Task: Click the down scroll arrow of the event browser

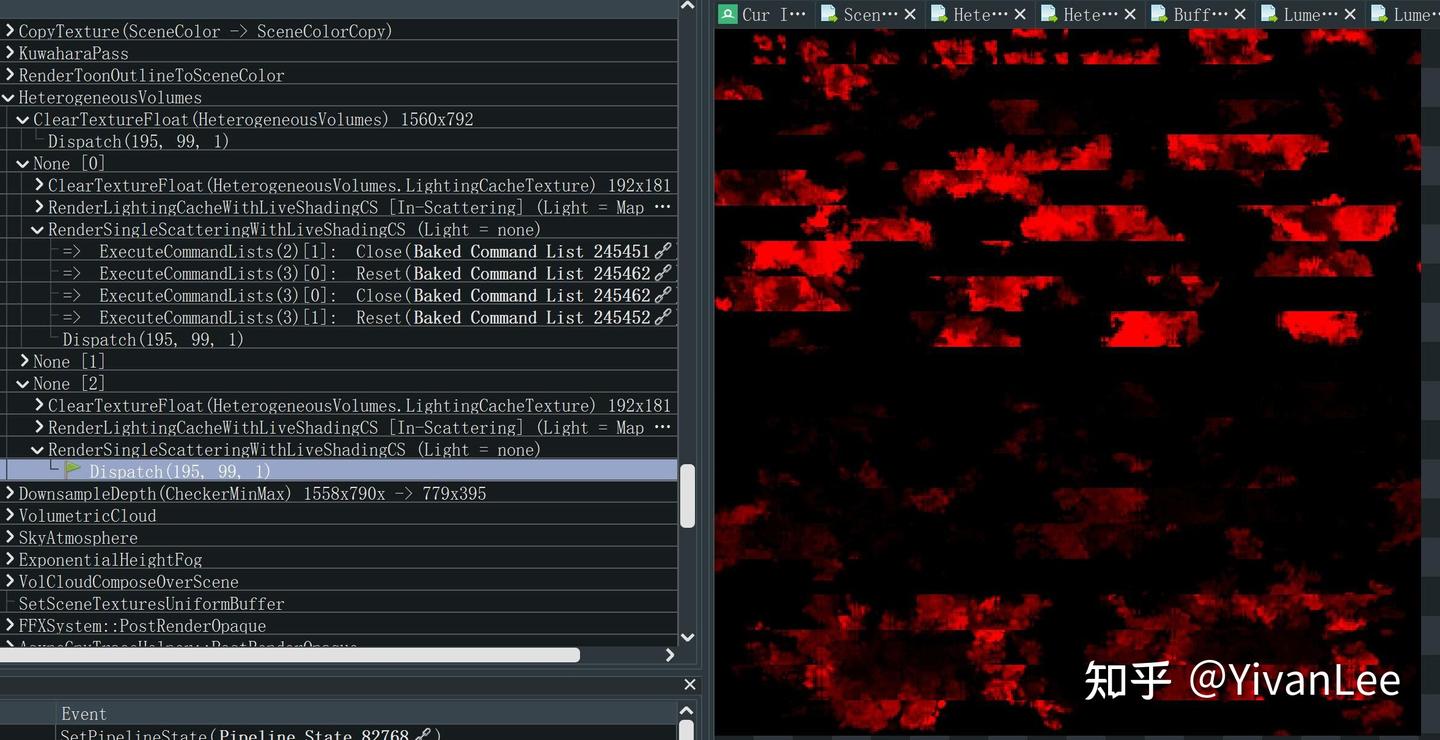Action: tap(687, 637)
